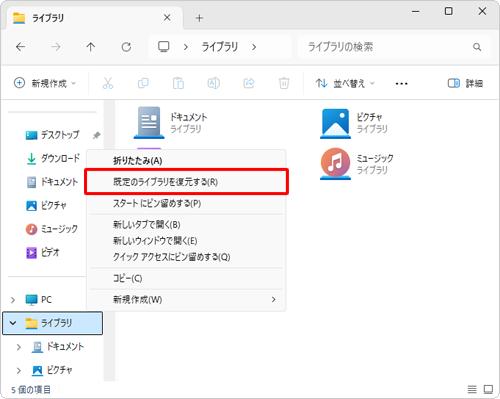Open the three-dot See more menu
The width and height of the screenshot is (500, 399).
(401, 83)
